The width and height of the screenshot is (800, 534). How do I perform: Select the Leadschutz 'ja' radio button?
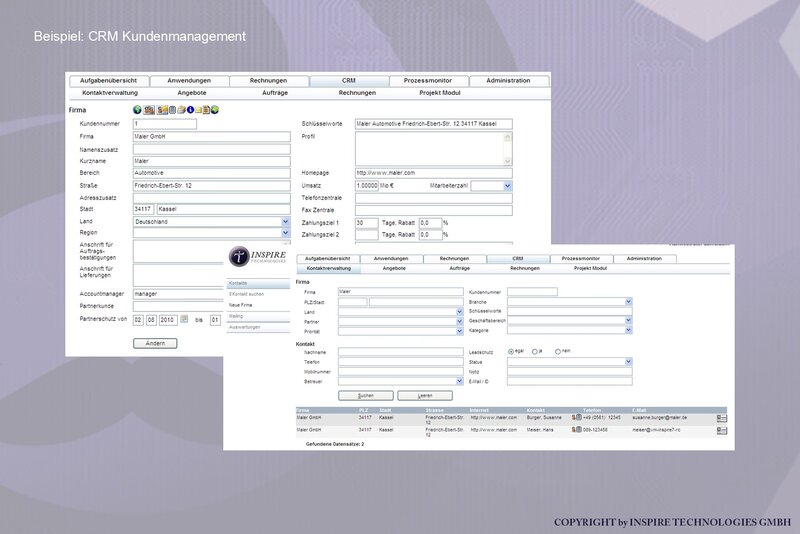point(535,352)
